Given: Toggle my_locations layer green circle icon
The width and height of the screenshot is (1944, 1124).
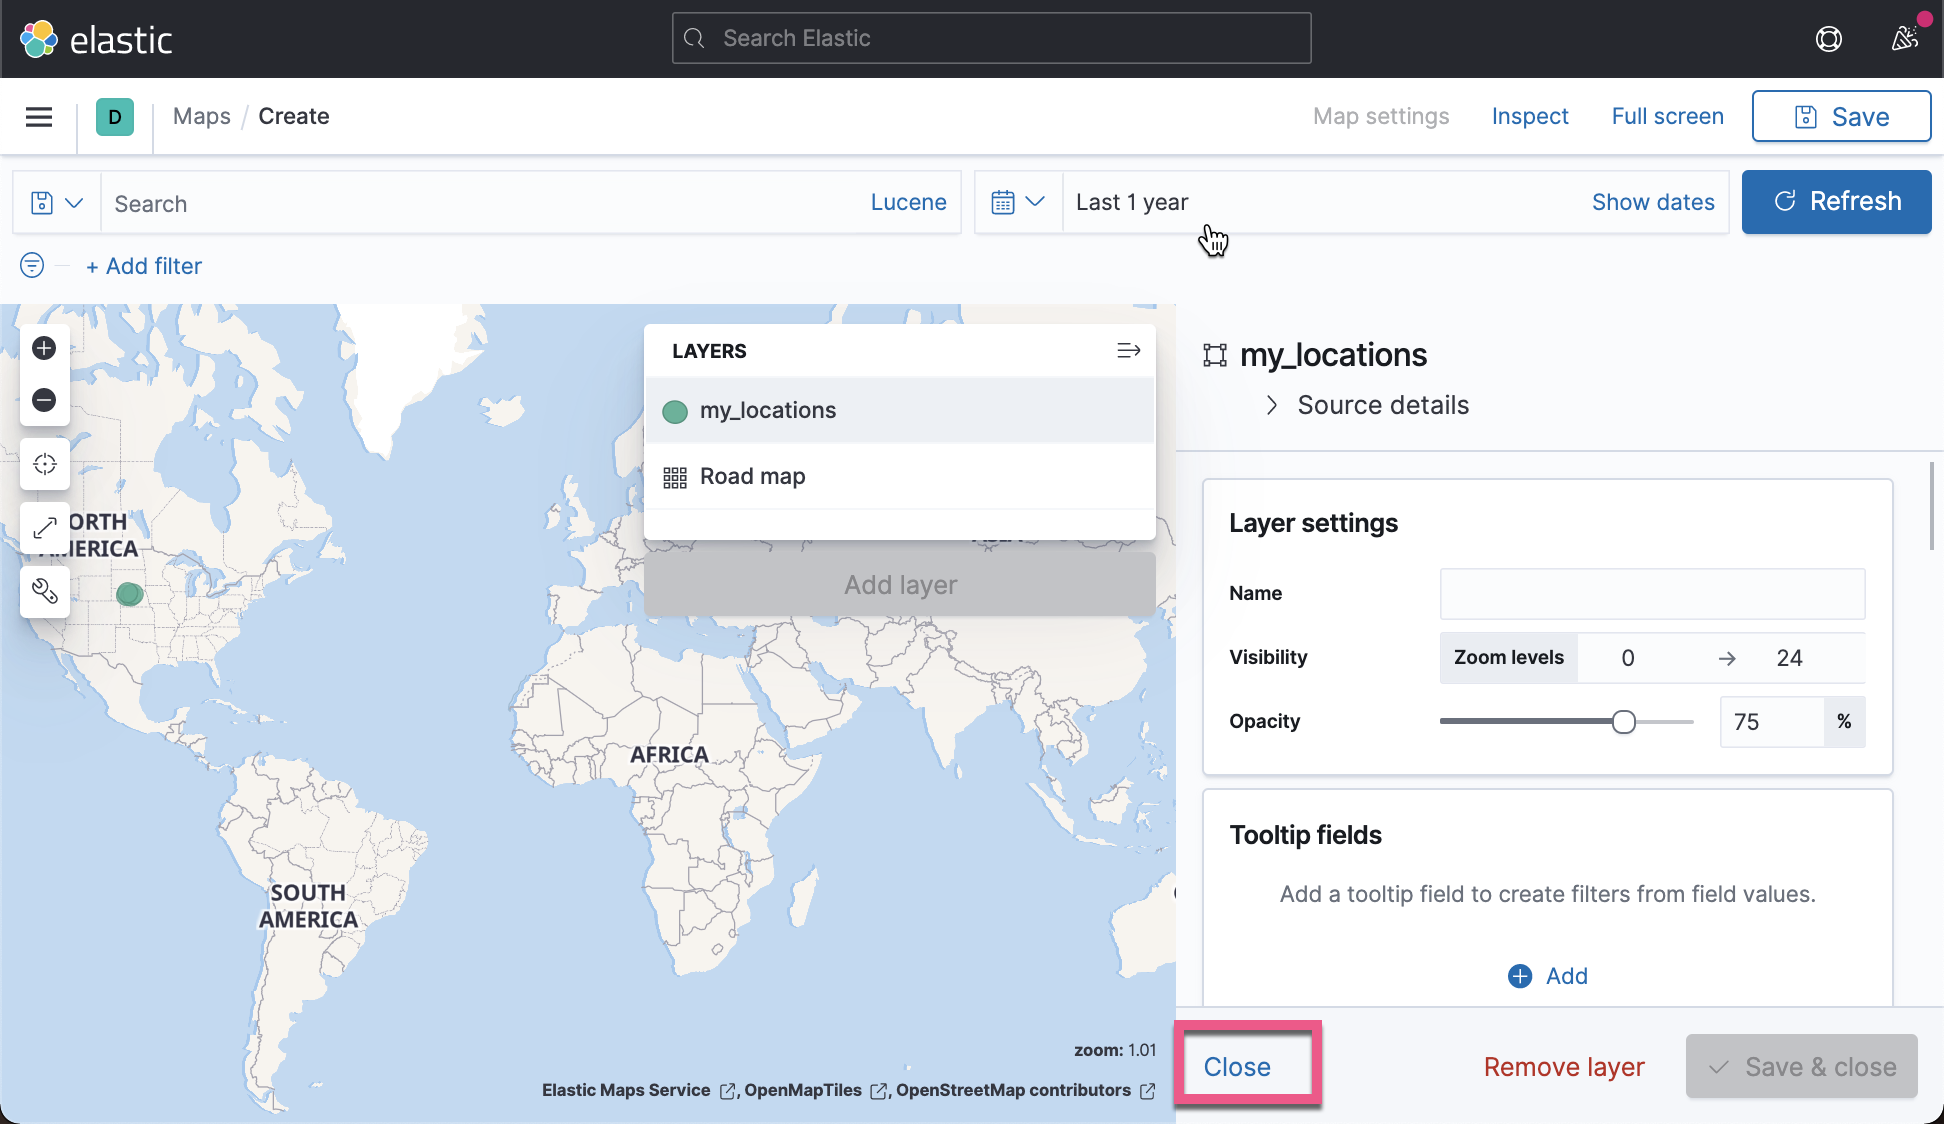Looking at the screenshot, I should point(675,411).
